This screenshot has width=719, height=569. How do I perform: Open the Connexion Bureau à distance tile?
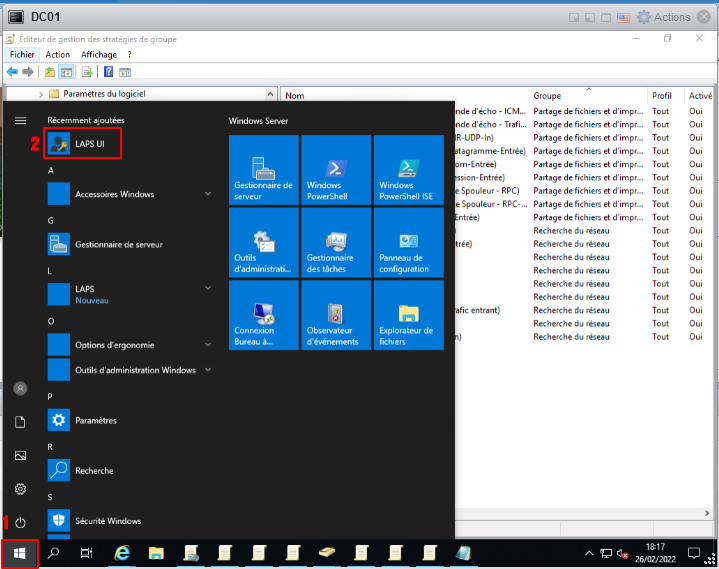point(264,314)
